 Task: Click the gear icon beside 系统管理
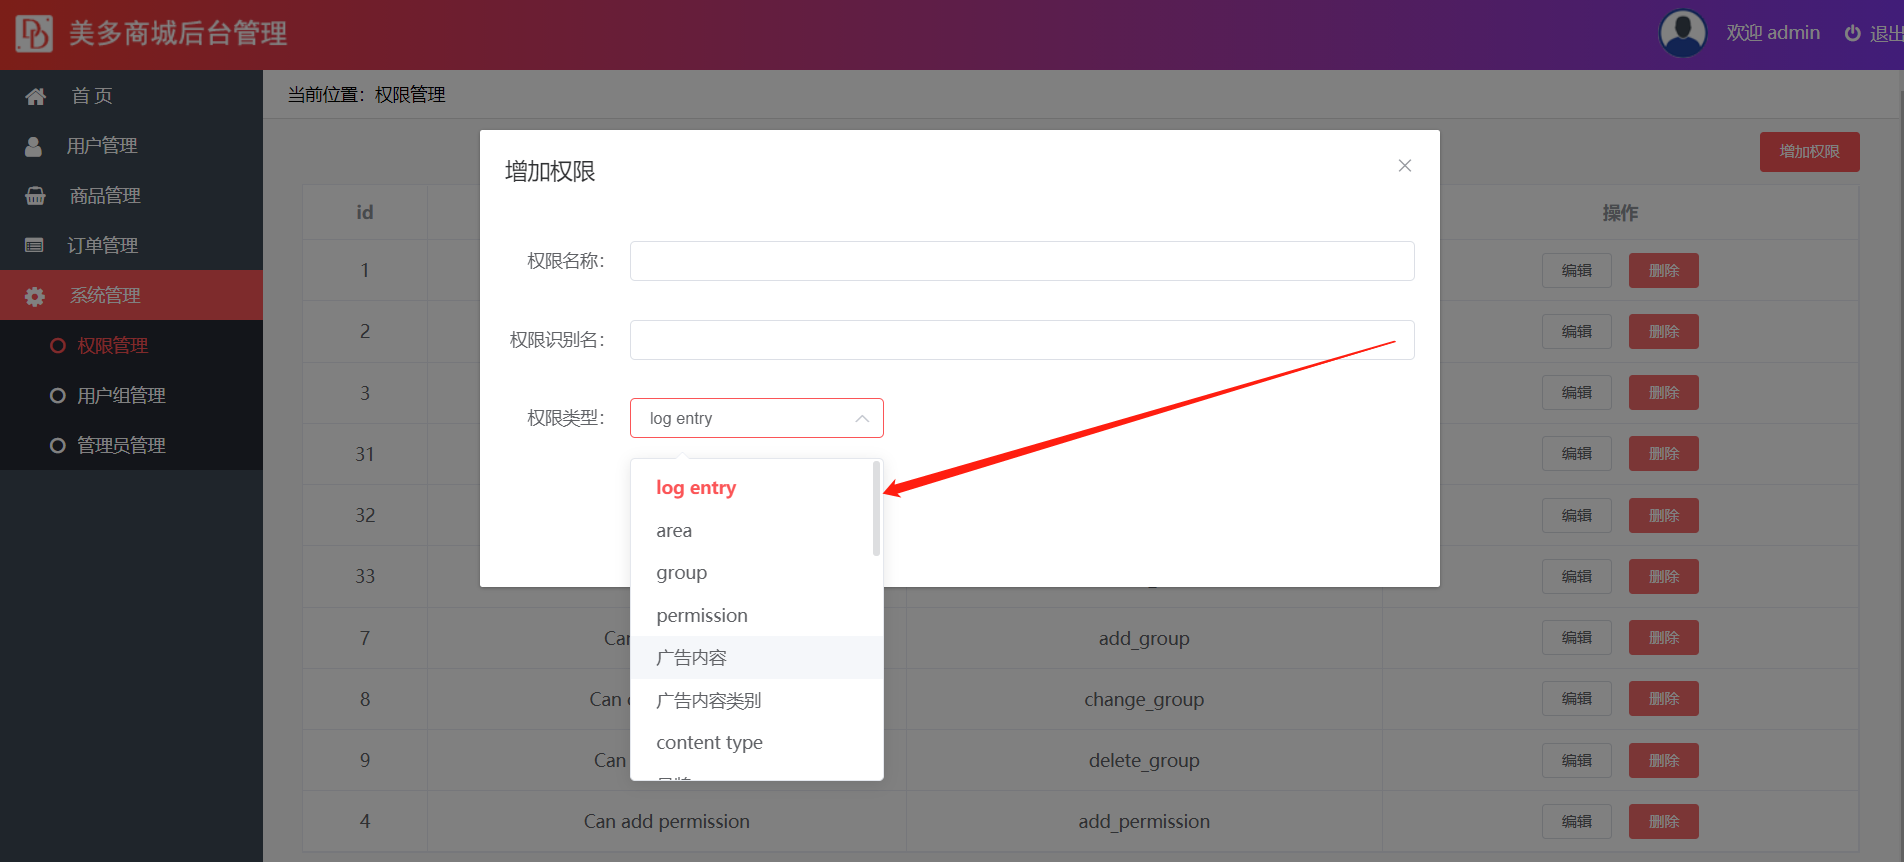[35, 296]
